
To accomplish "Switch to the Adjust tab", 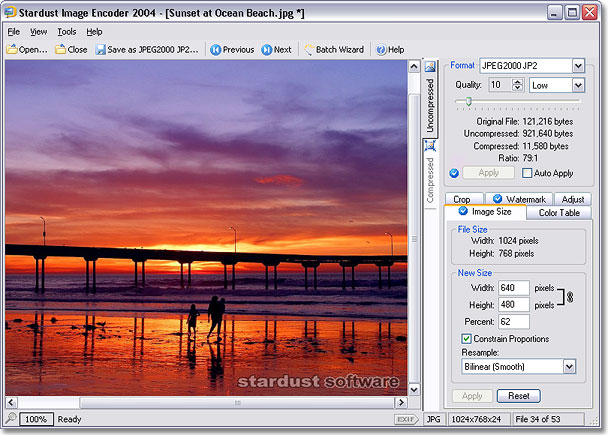I will click(573, 199).
